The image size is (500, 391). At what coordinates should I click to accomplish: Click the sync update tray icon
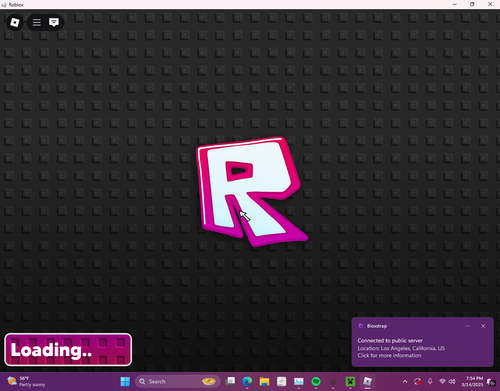pos(417,381)
